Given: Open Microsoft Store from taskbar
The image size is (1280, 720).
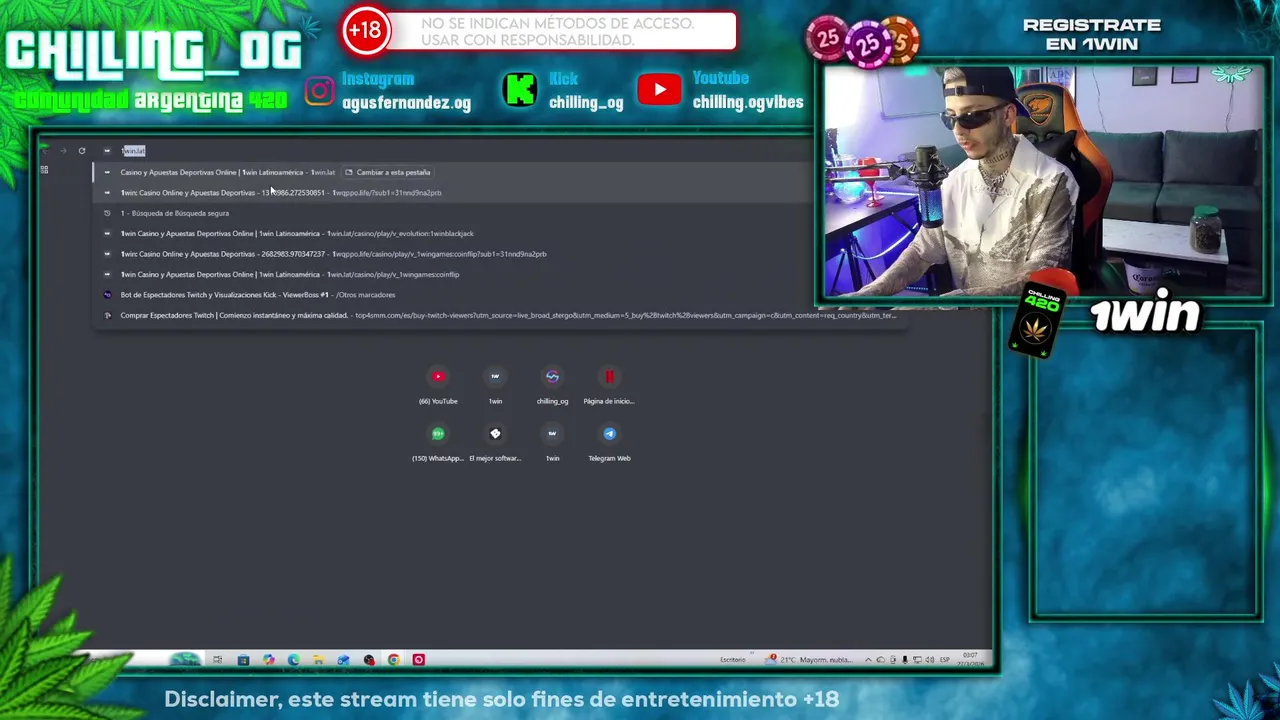Looking at the screenshot, I should click(243, 660).
